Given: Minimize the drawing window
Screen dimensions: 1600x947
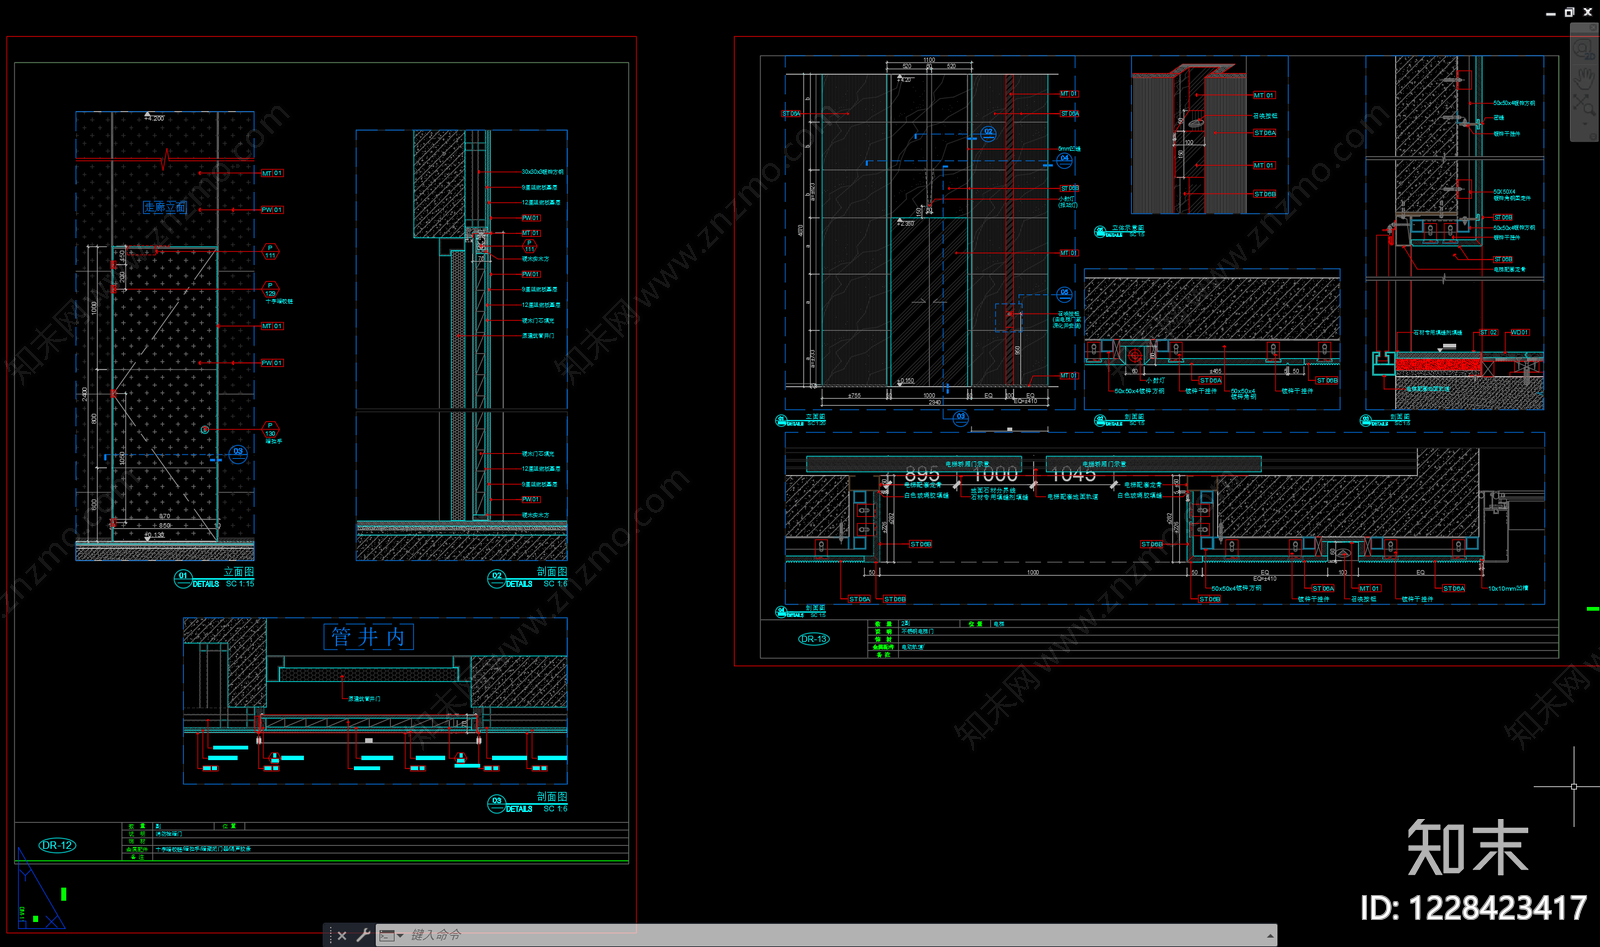Looking at the screenshot, I should pyautogui.click(x=1551, y=13).
